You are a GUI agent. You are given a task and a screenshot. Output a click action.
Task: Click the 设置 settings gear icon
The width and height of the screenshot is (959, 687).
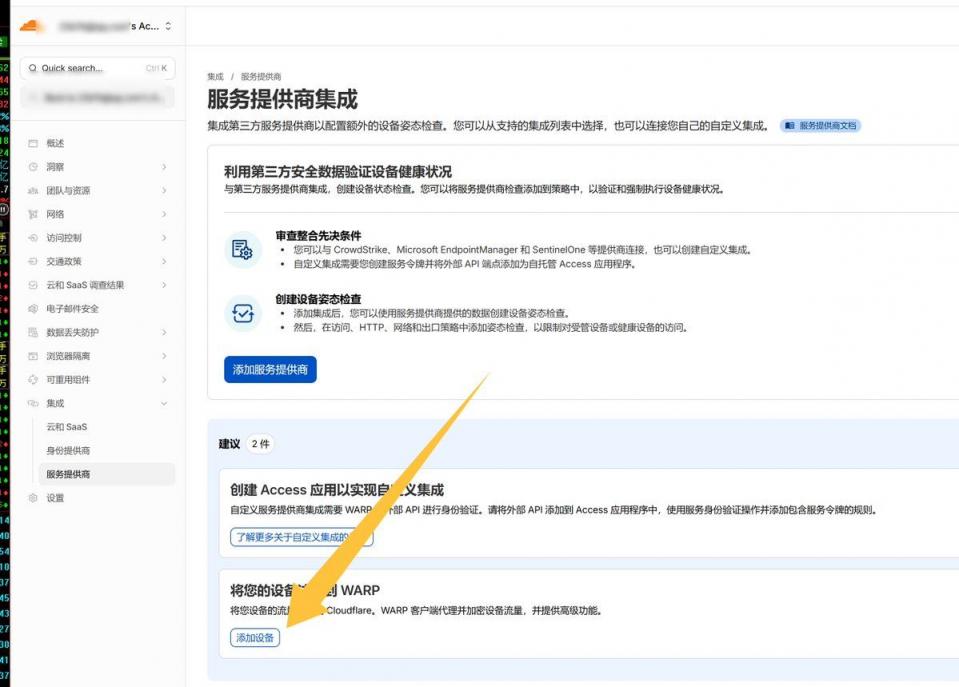[x=33, y=498]
